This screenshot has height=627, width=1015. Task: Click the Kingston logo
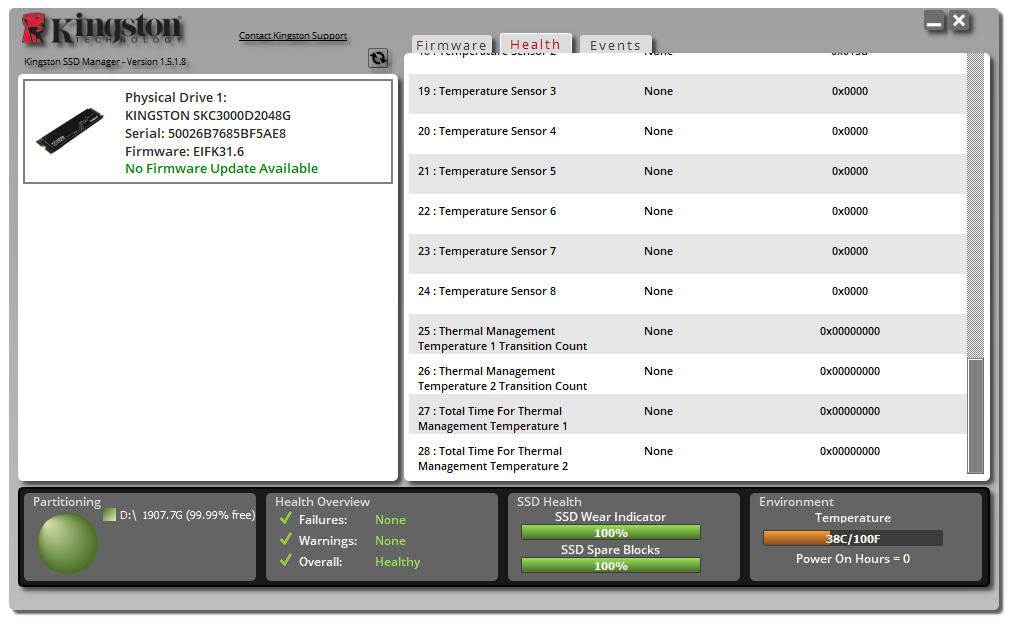103,29
